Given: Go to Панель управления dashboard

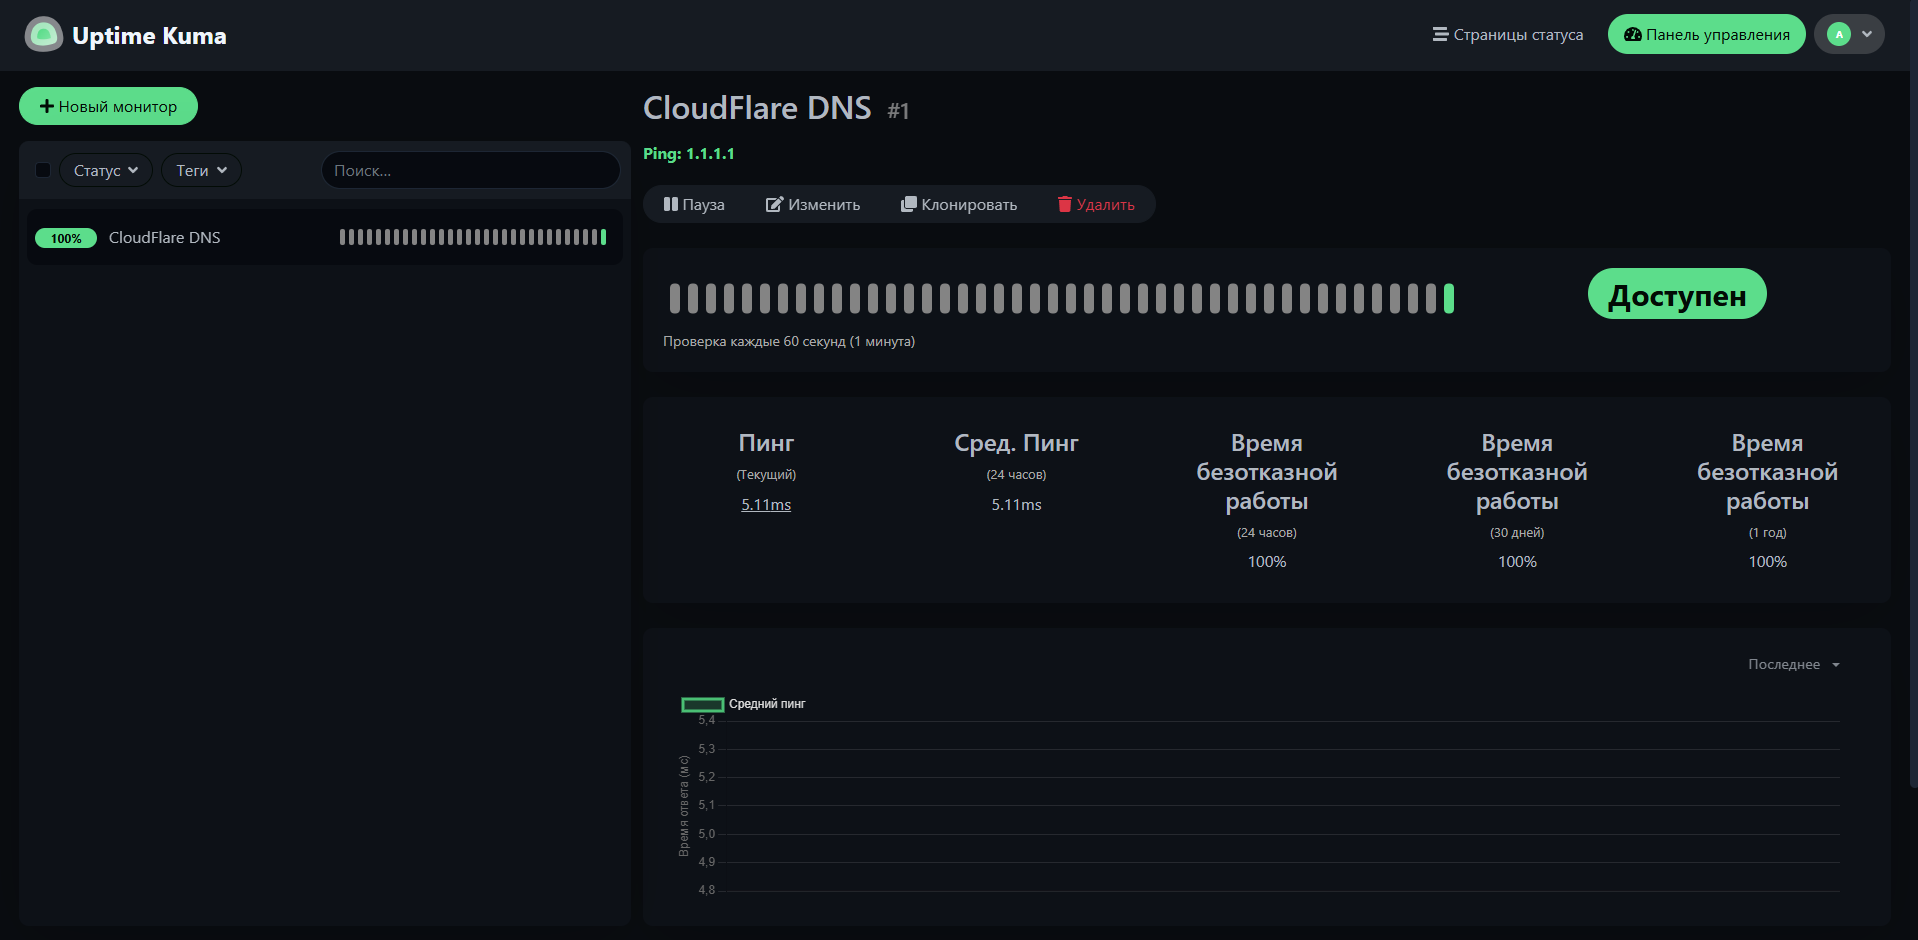Looking at the screenshot, I should pyautogui.click(x=1707, y=34).
